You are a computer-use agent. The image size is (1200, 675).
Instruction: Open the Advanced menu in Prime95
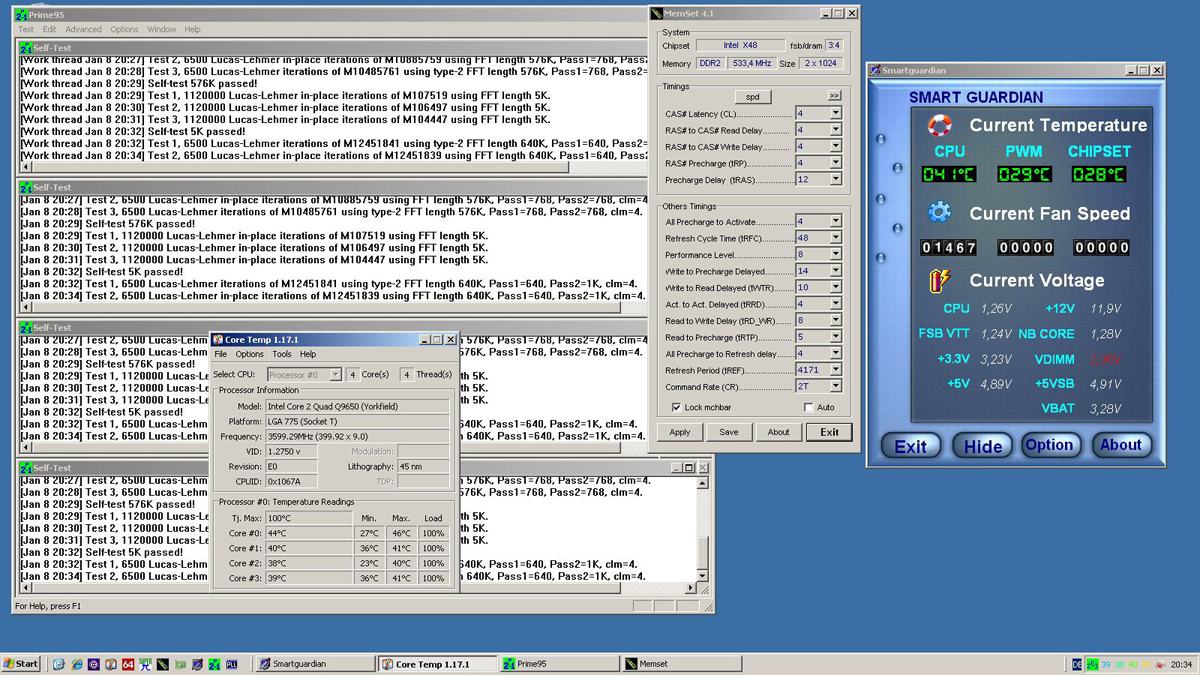(83, 30)
